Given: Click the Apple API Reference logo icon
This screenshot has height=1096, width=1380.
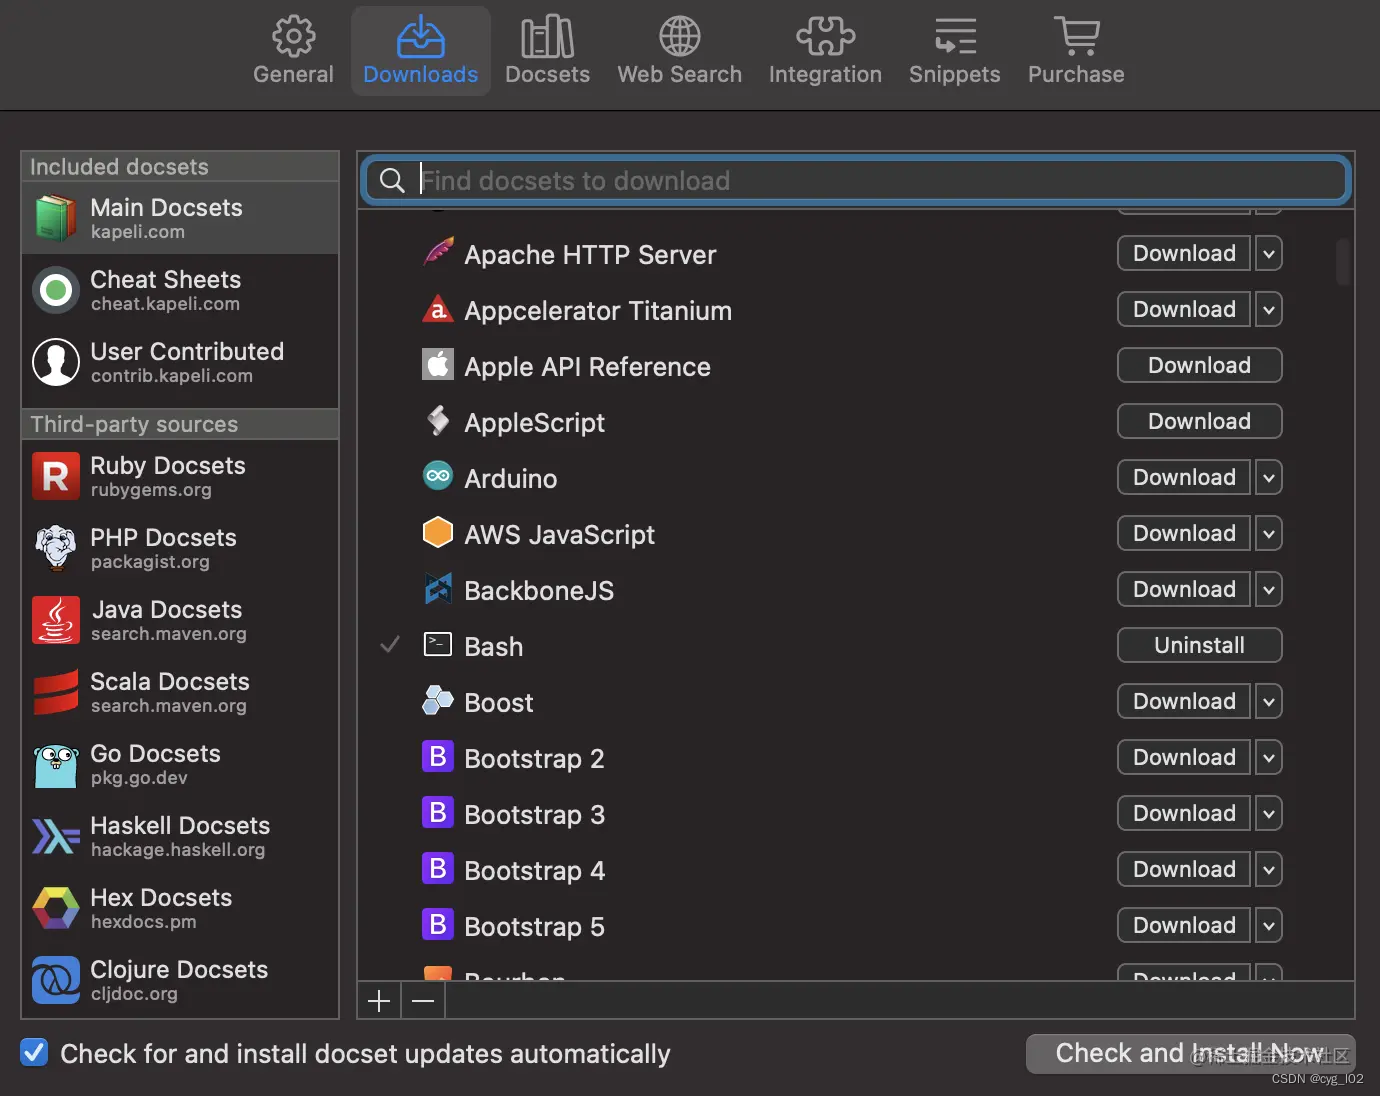Looking at the screenshot, I should [438, 364].
